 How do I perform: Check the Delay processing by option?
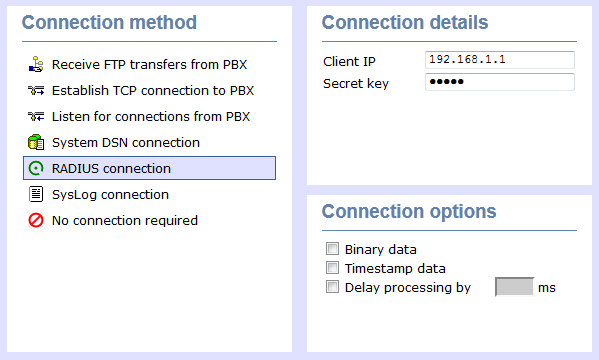332,287
